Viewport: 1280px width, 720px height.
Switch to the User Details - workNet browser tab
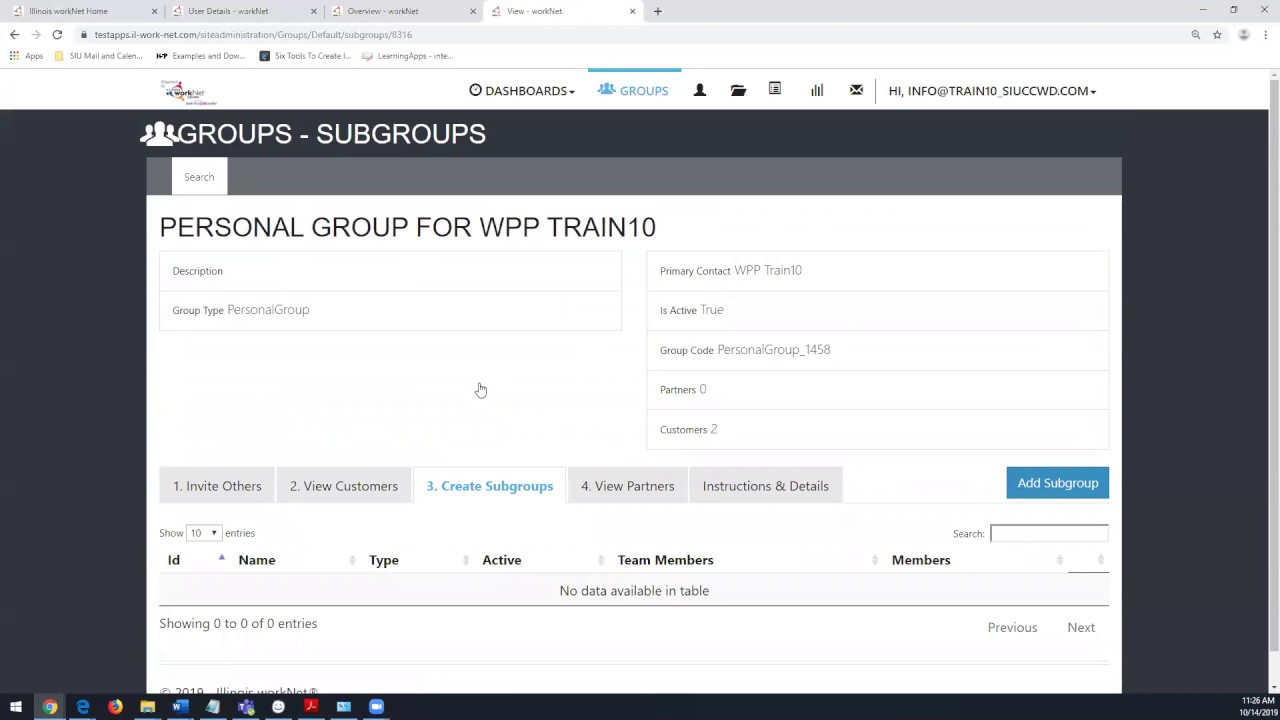244,11
